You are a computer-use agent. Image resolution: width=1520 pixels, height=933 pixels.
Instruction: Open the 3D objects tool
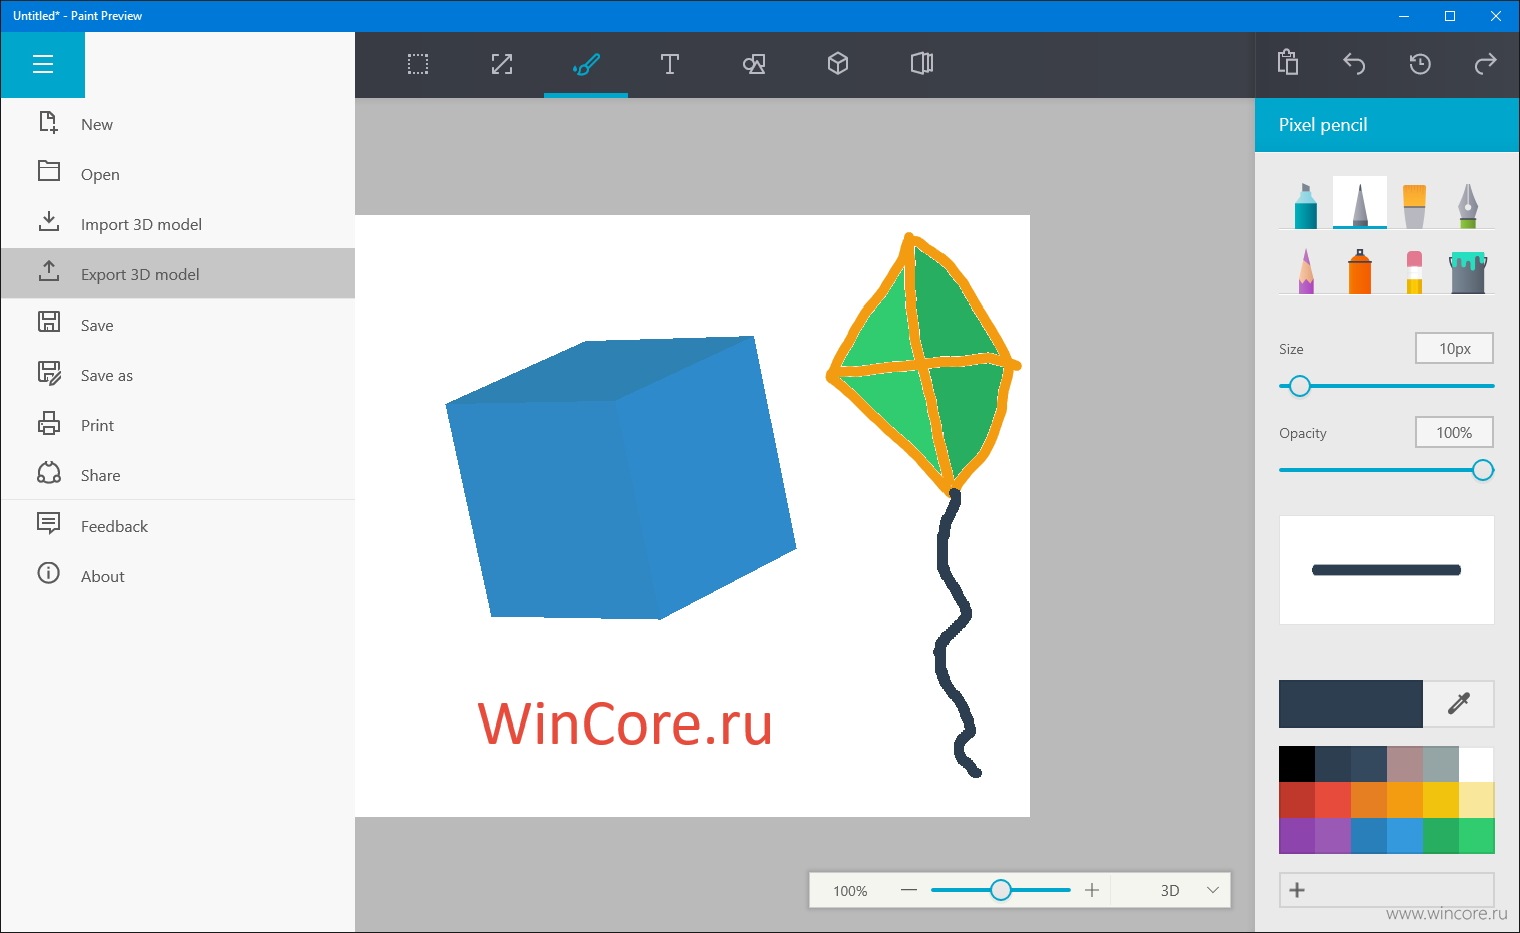pyautogui.click(x=838, y=65)
